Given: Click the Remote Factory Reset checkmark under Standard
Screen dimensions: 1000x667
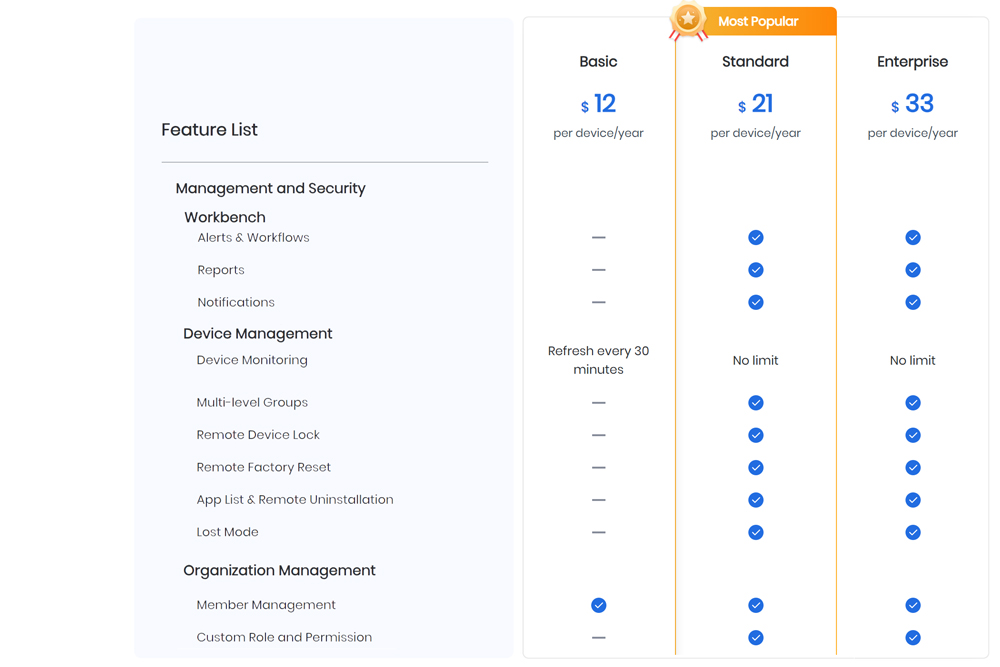Looking at the screenshot, I should (x=755, y=467).
